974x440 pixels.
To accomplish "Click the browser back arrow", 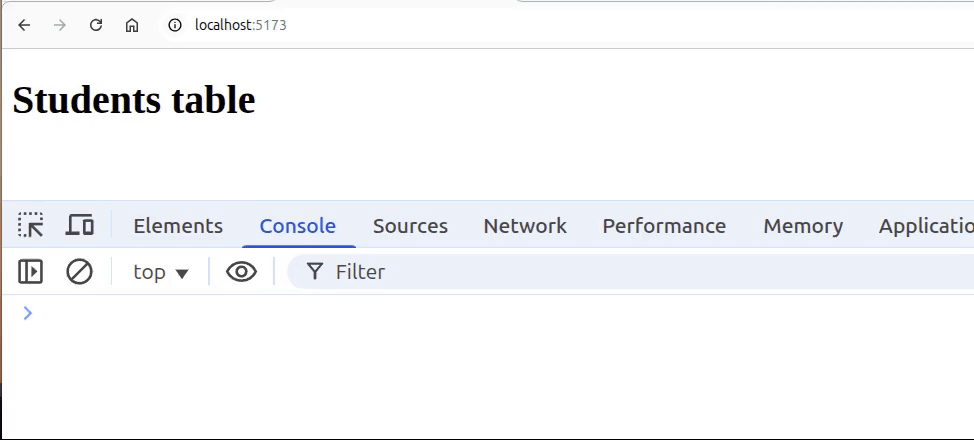I will pos(24,25).
